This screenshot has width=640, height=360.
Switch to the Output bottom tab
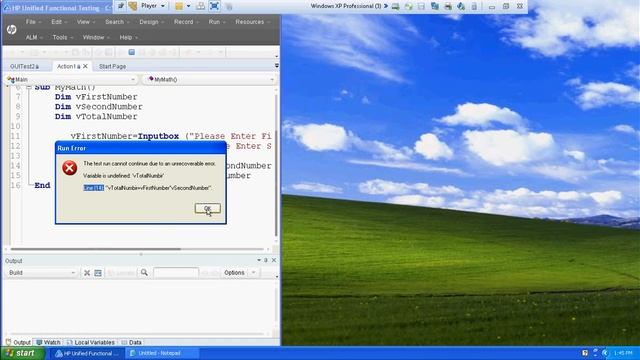(18, 342)
